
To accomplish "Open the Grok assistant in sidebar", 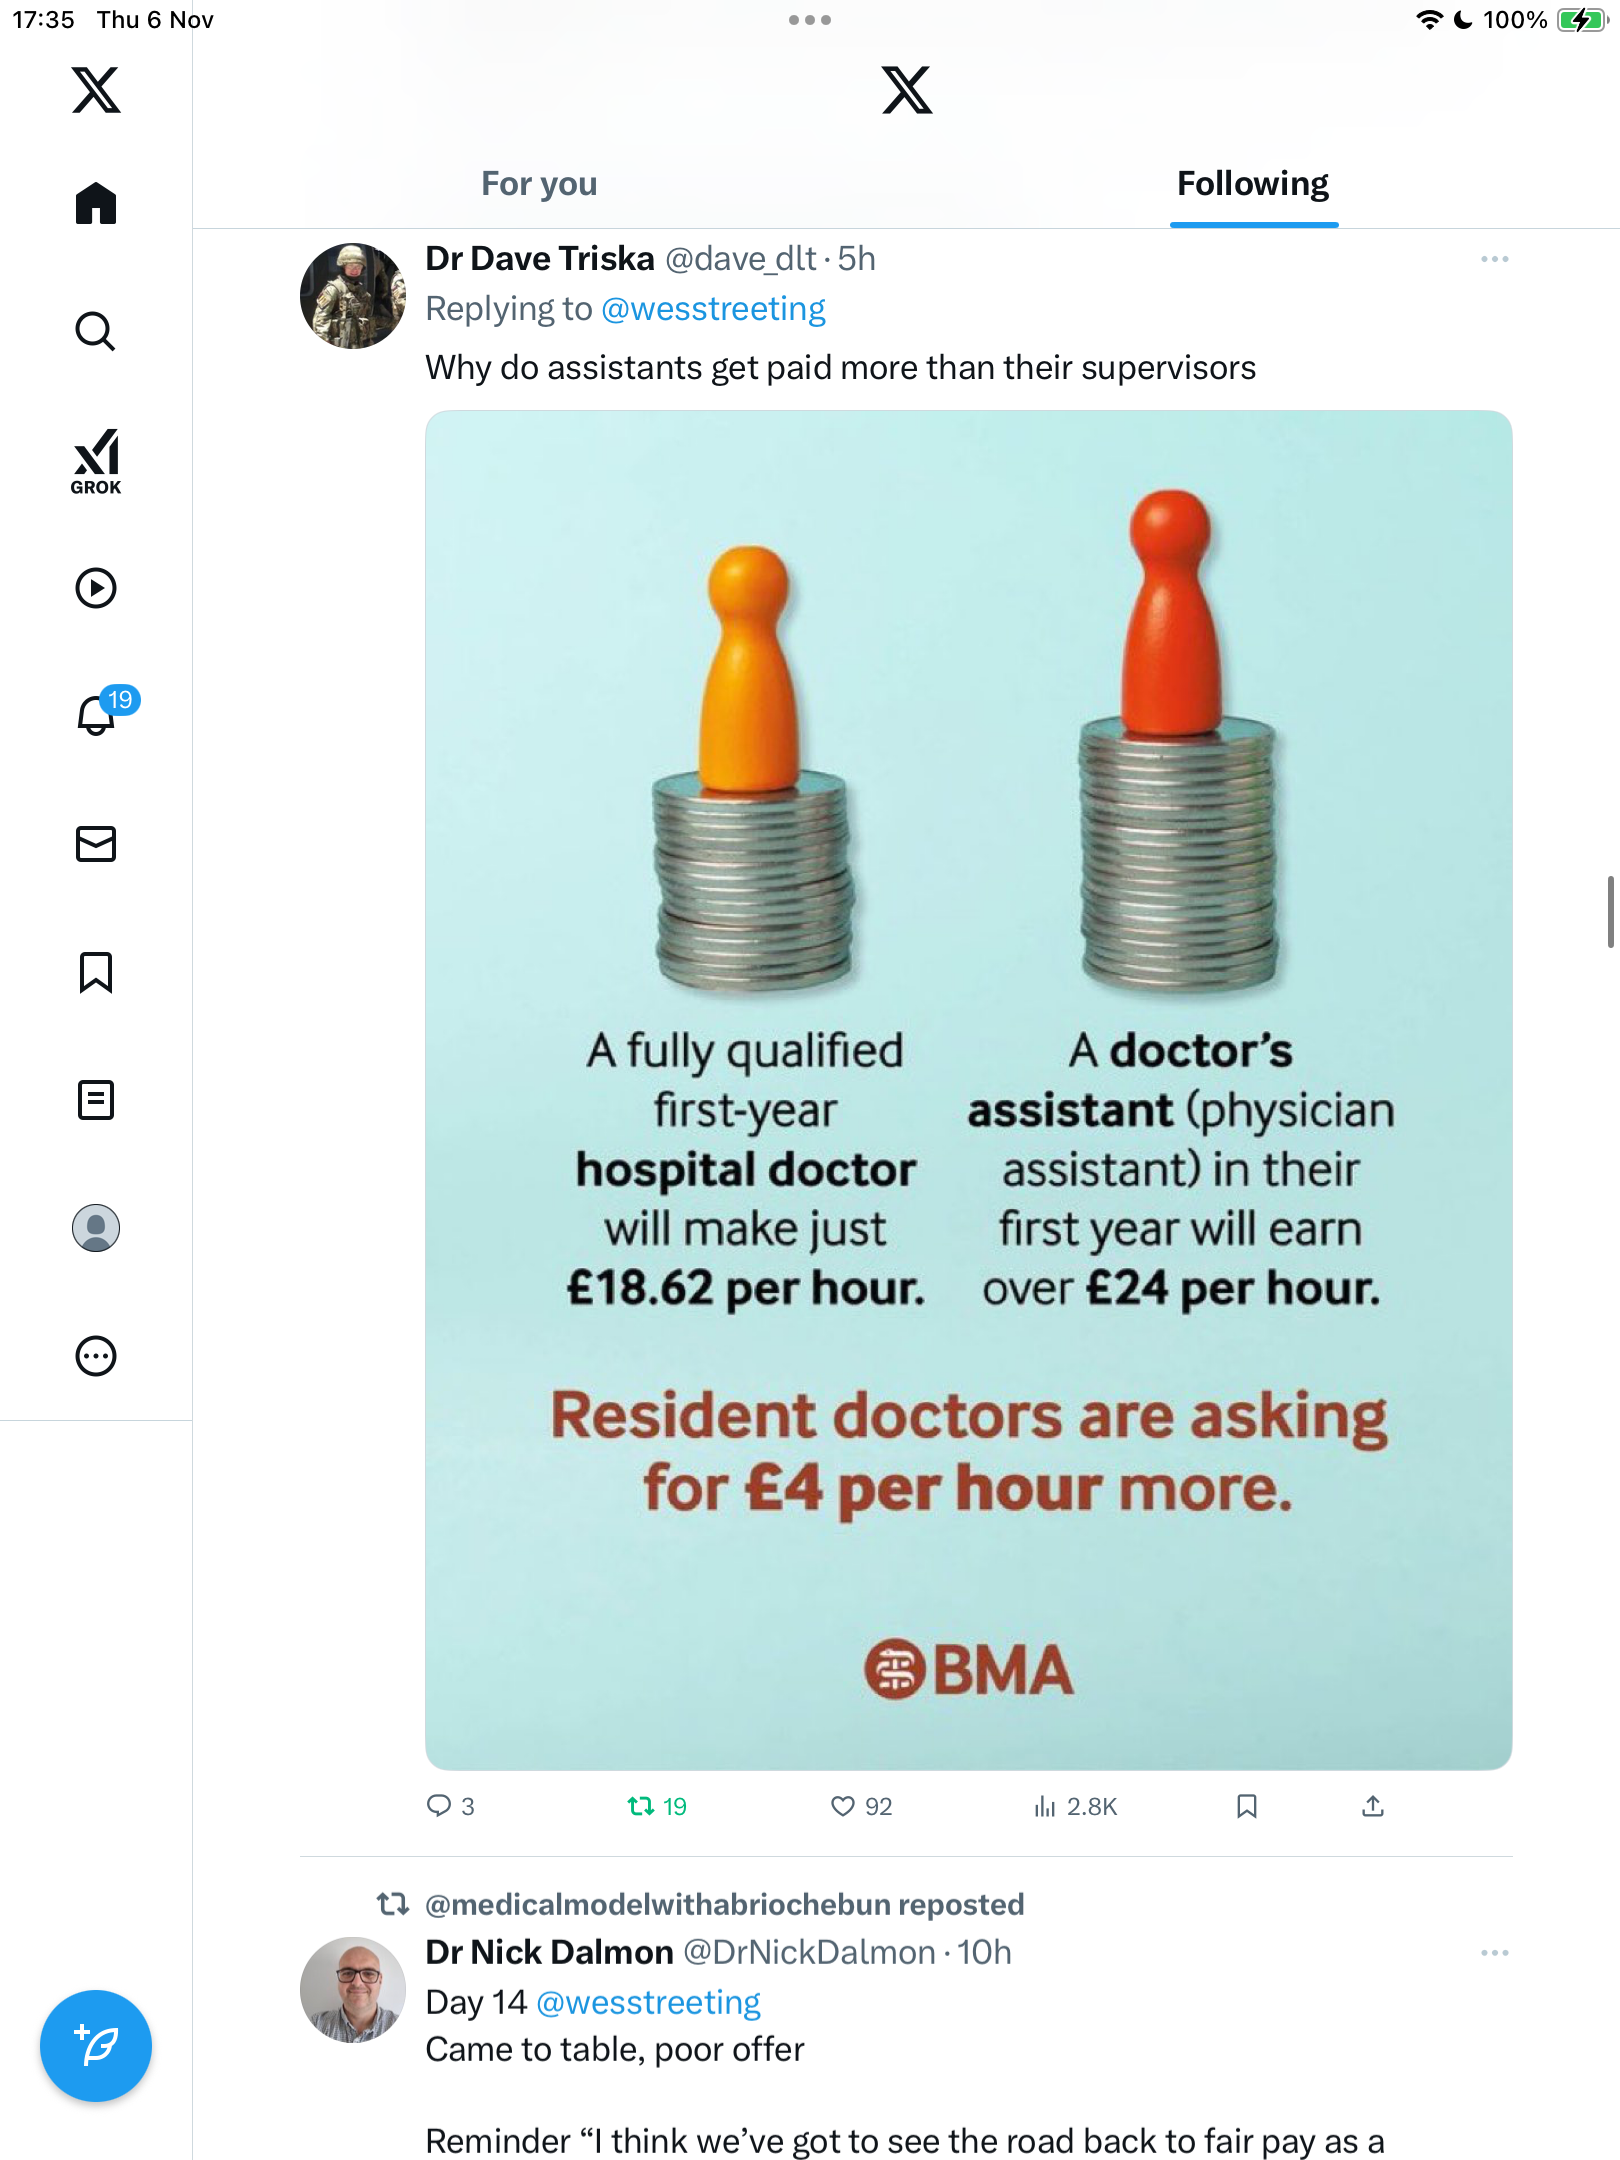I will click(x=96, y=462).
